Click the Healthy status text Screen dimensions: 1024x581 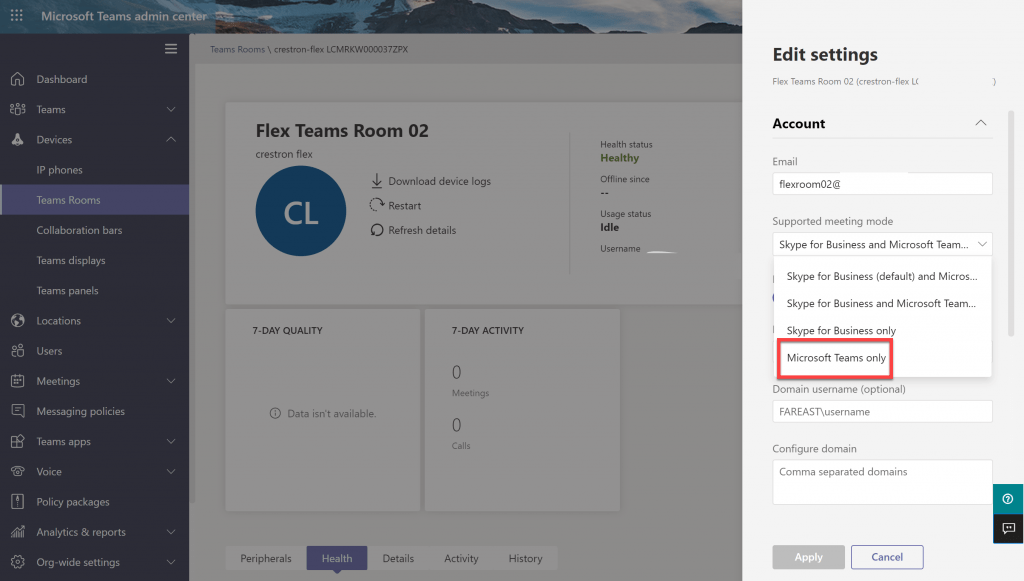619,158
